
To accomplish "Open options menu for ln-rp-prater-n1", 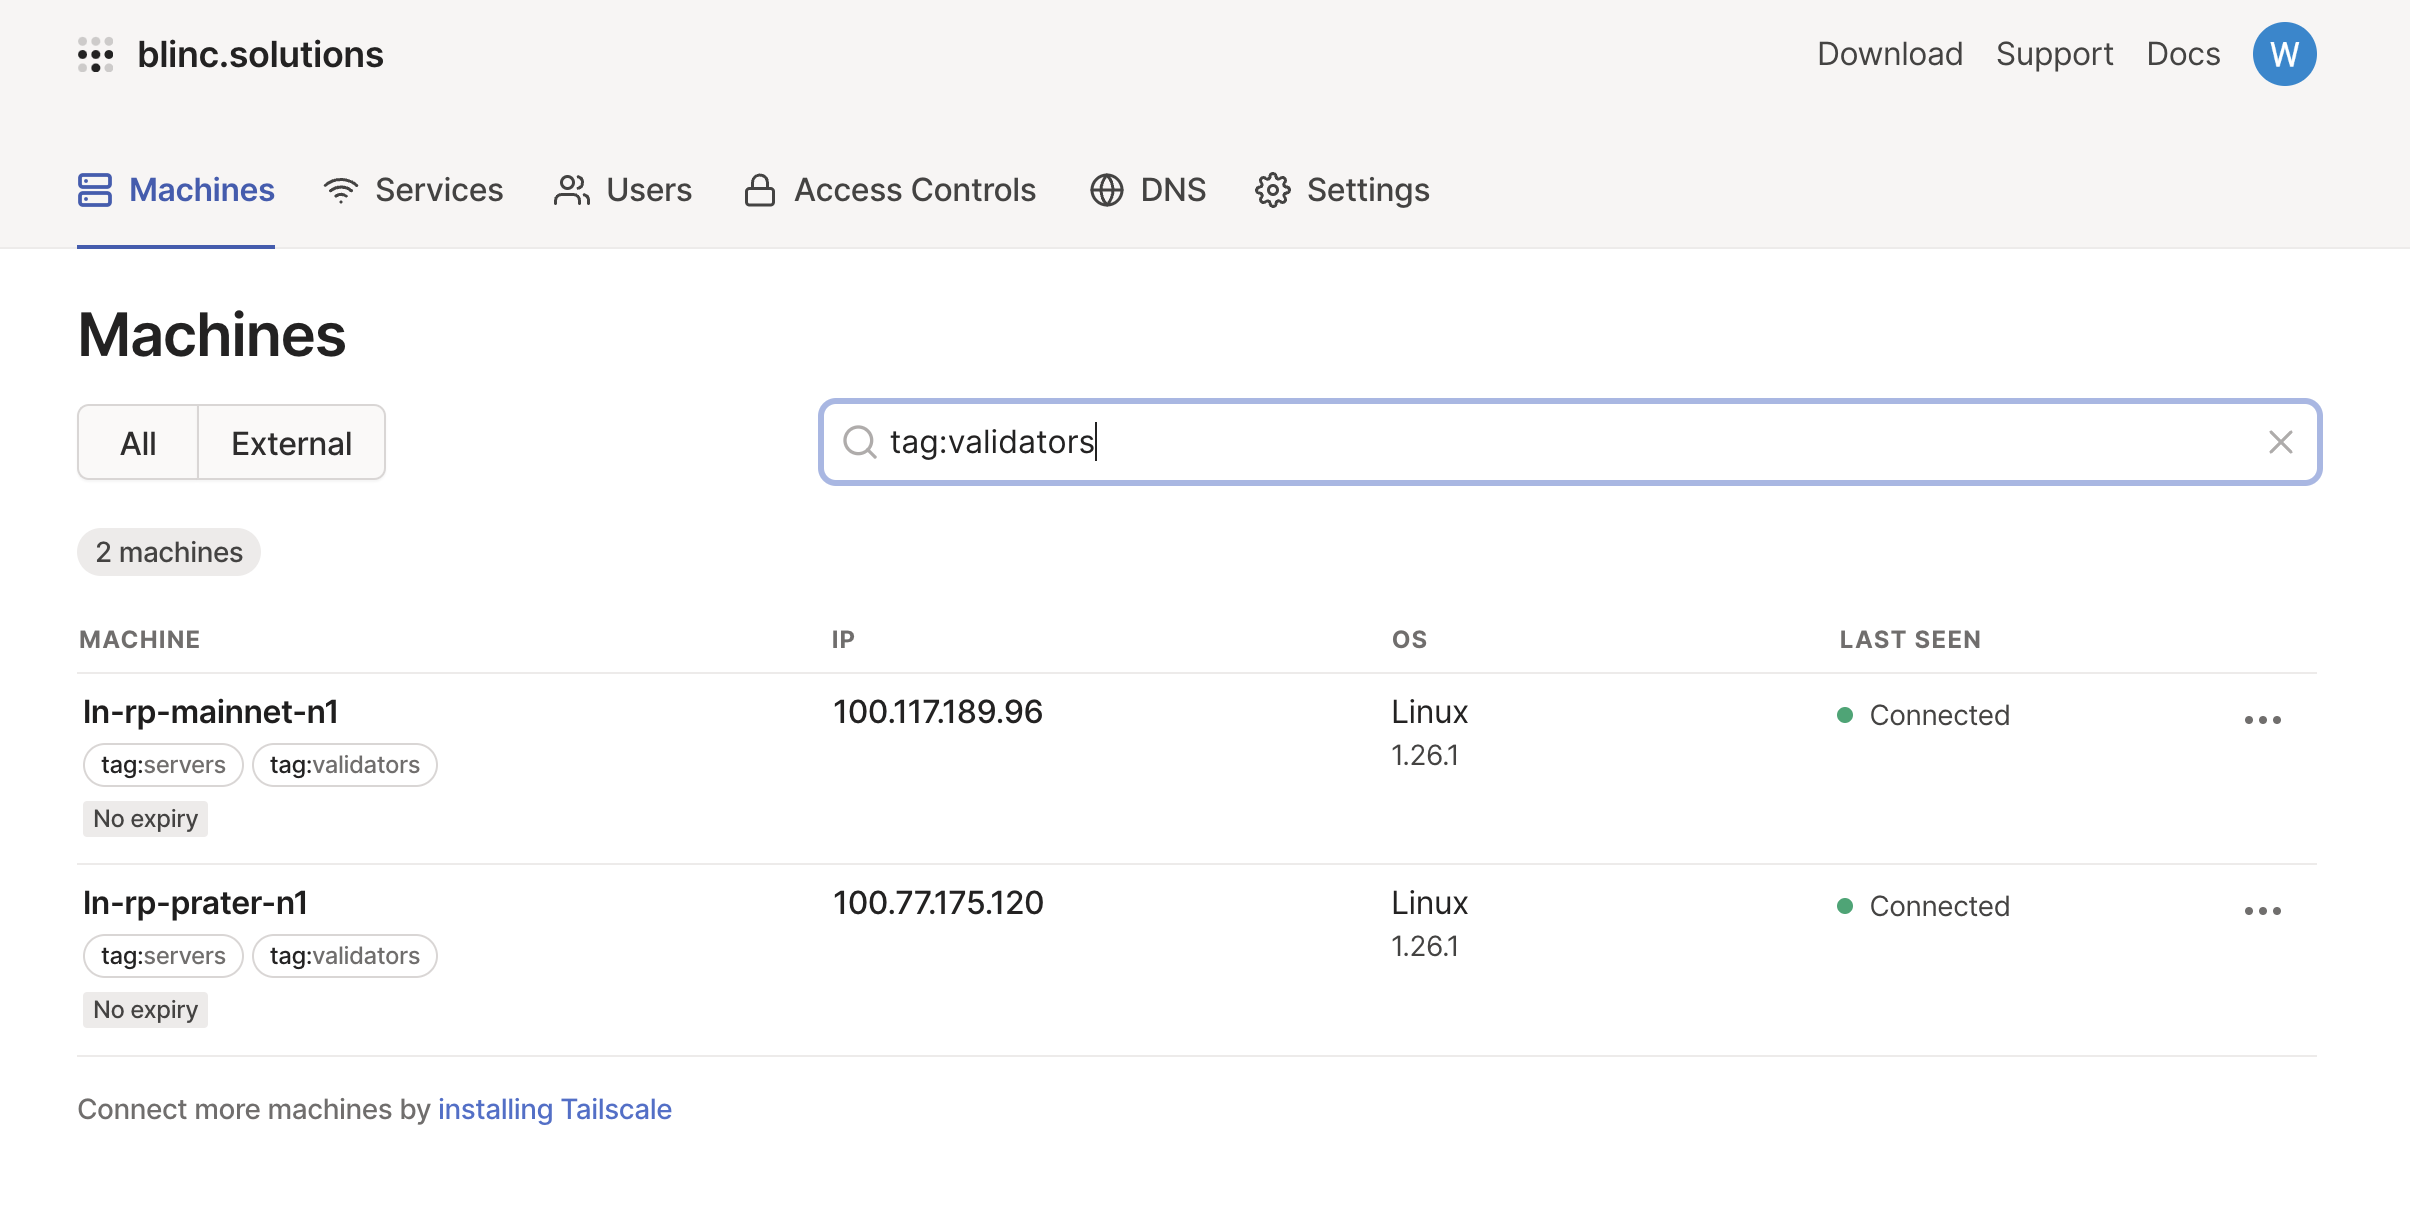I will 2262,911.
